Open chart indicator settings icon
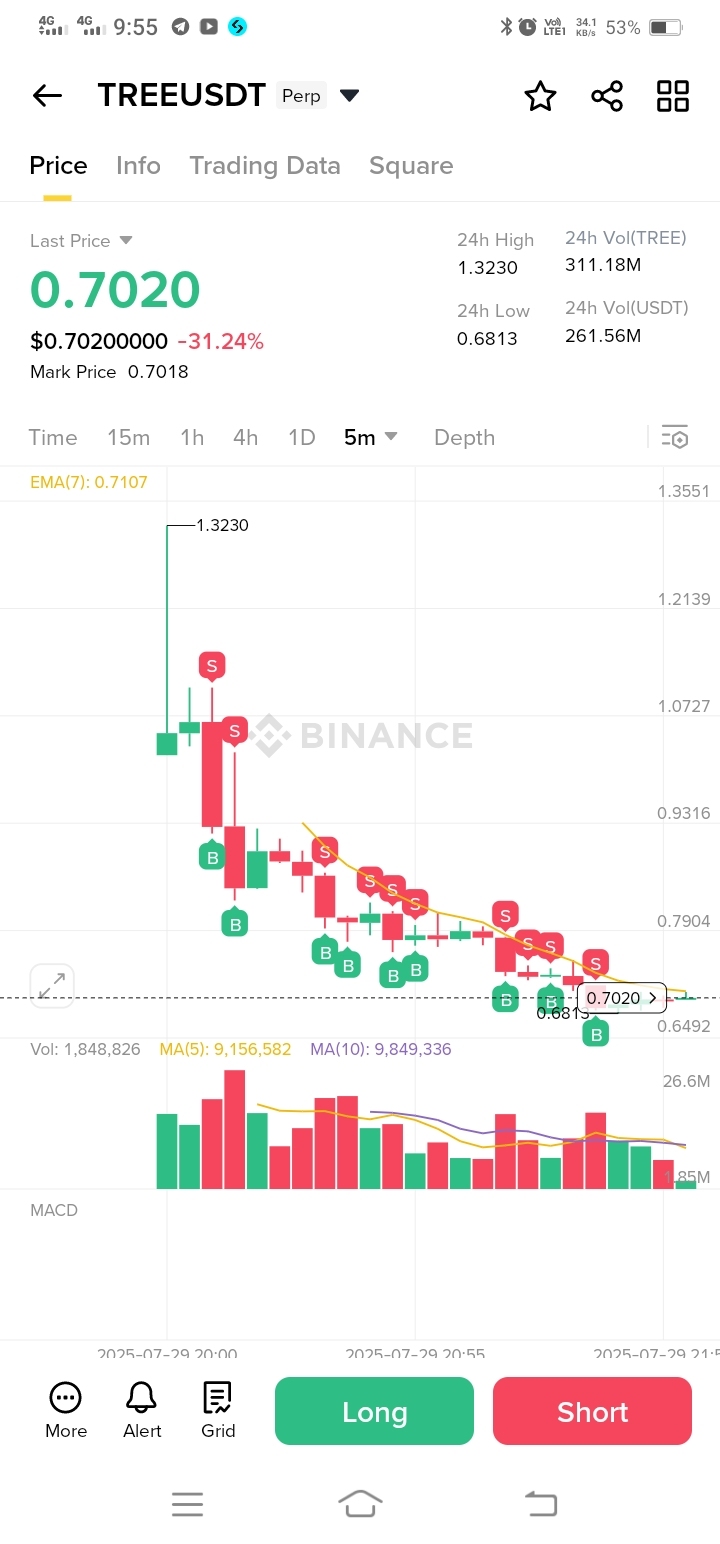The width and height of the screenshot is (720, 1544). point(675,437)
